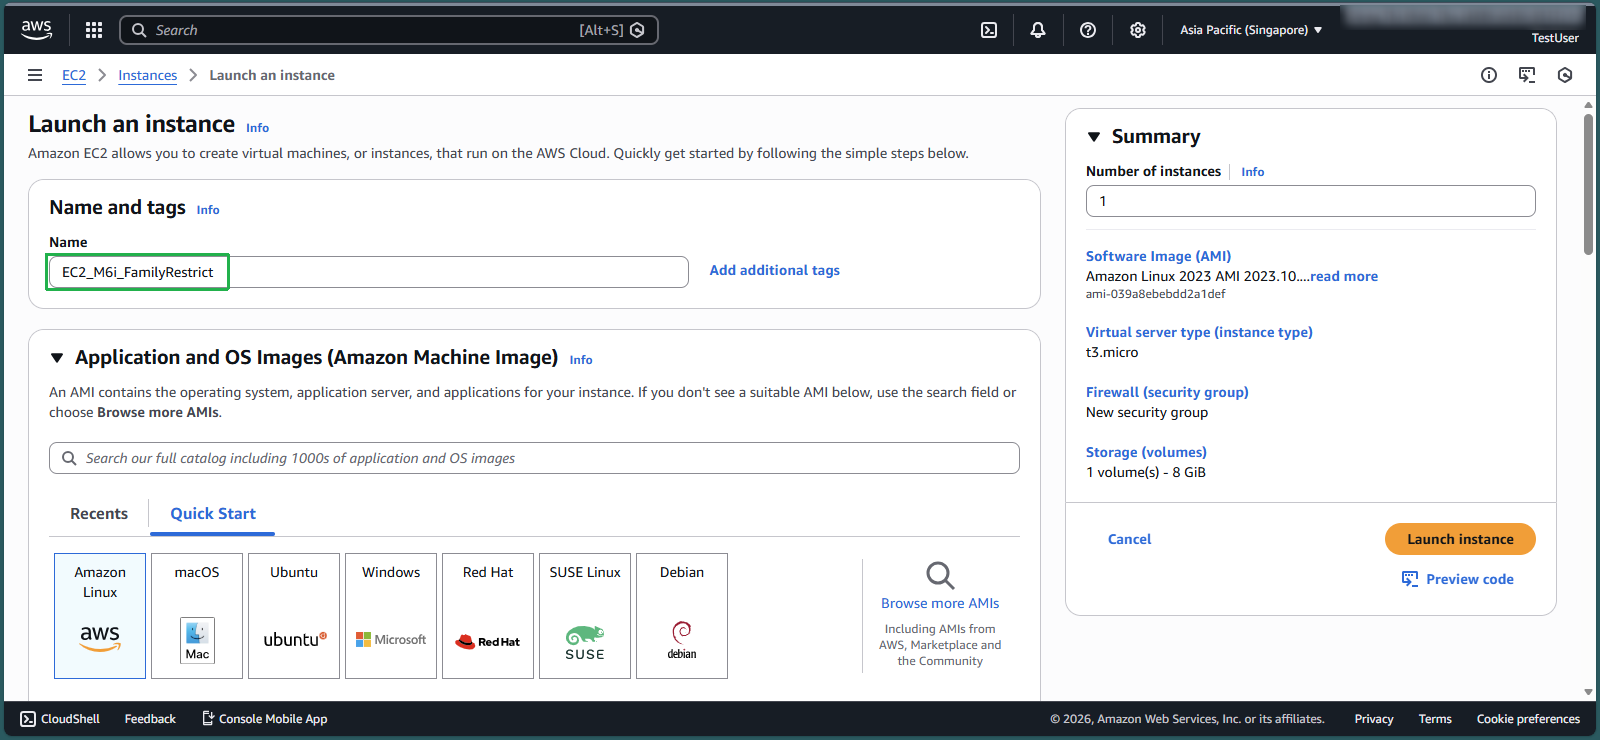Collapse Application and OS Images section
This screenshot has width=1600, height=740.
57,358
